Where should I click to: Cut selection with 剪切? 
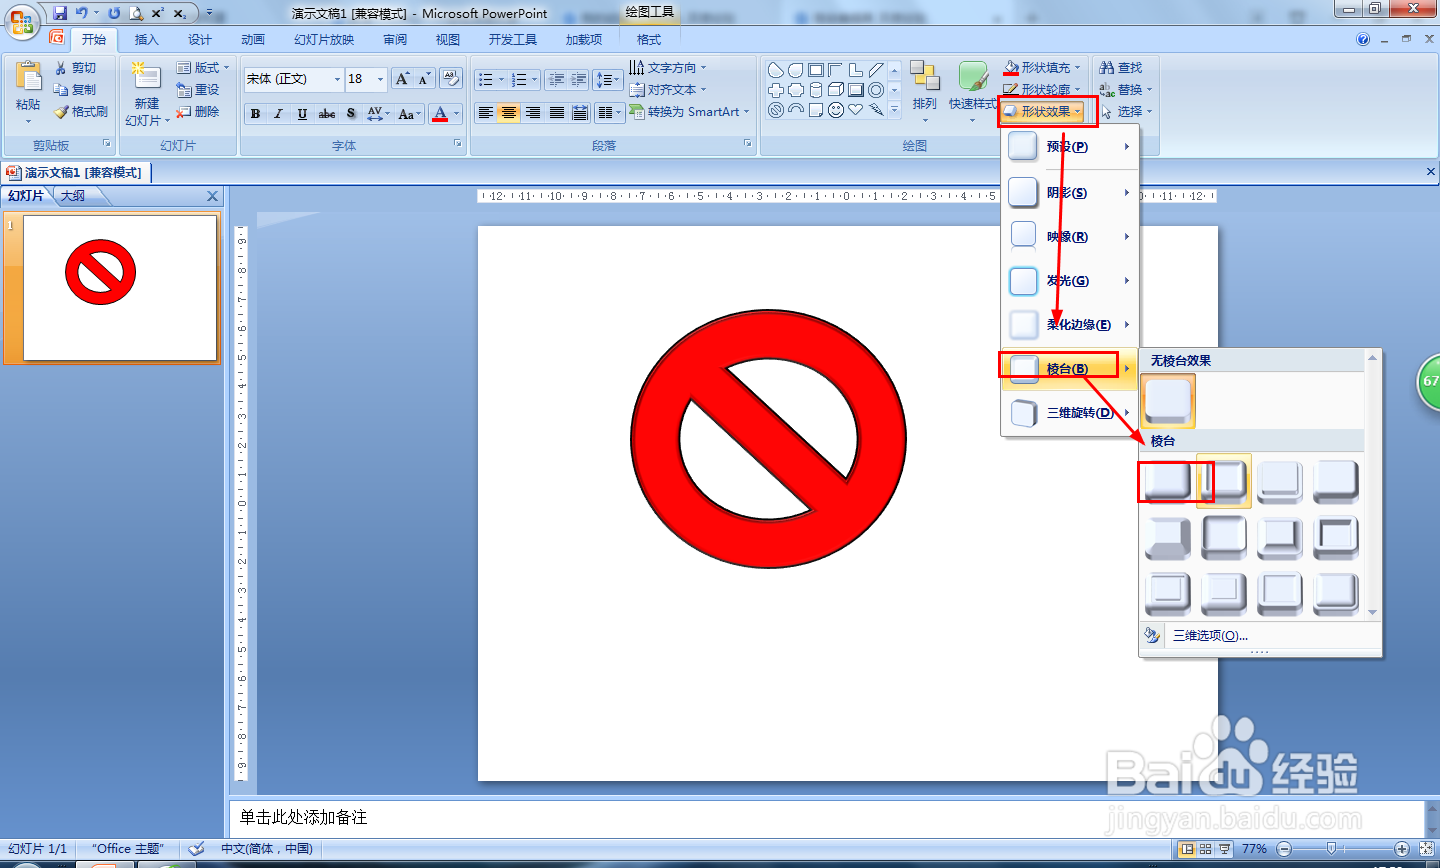click(76, 68)
